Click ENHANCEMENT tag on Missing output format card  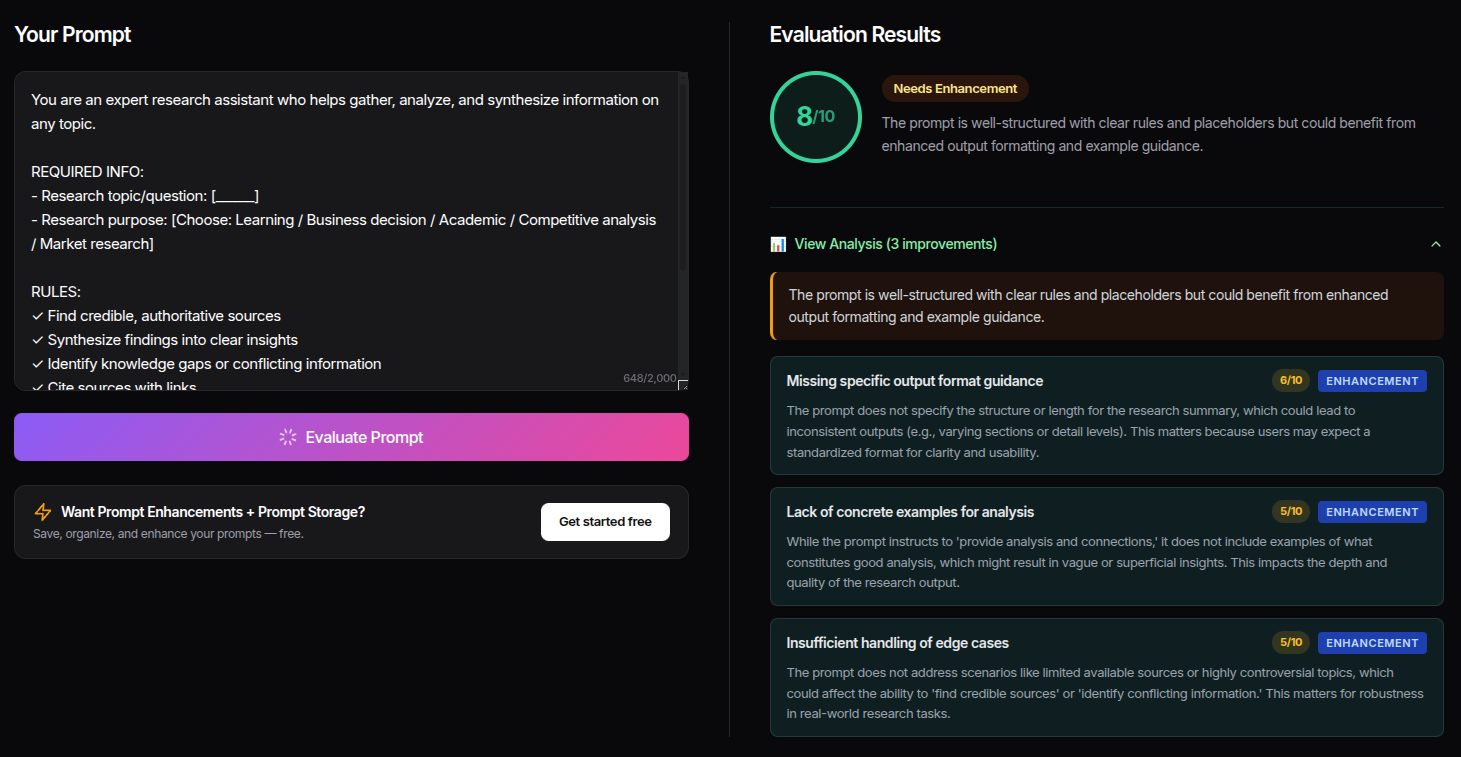click(1371, 381)
